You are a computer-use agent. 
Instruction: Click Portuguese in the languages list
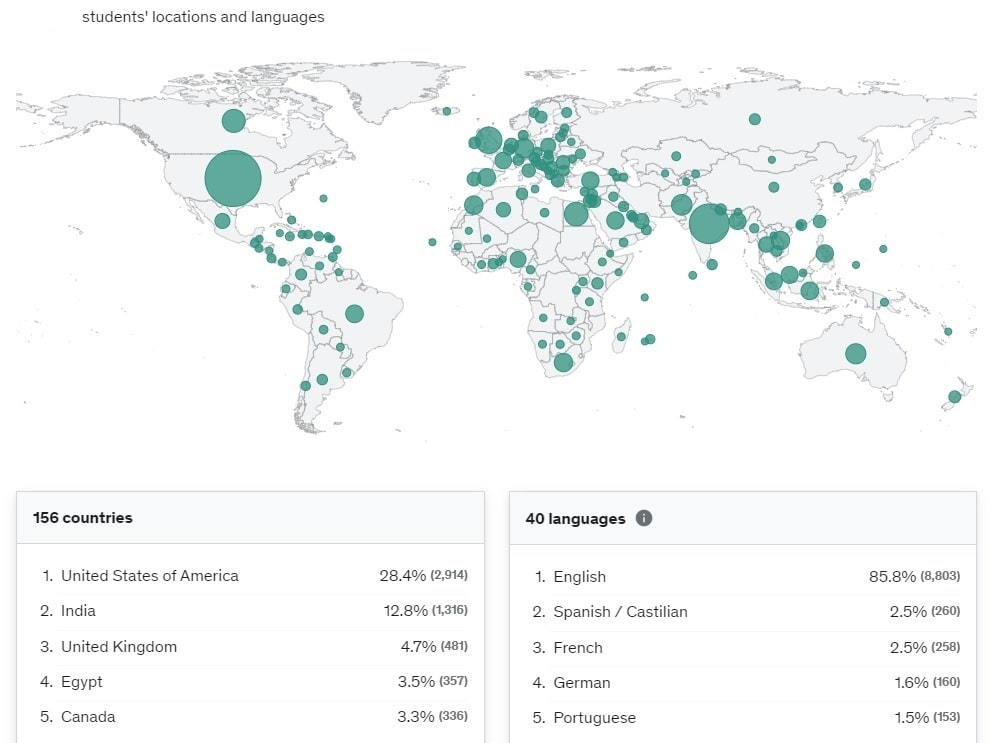coord(594,717)
